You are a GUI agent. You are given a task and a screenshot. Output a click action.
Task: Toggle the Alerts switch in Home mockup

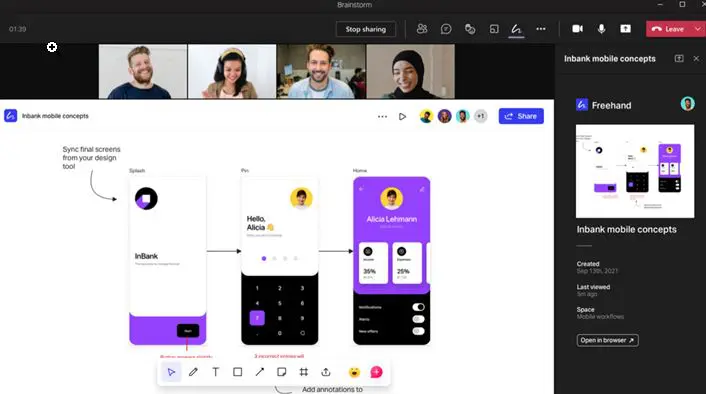[x=418, y=319]
